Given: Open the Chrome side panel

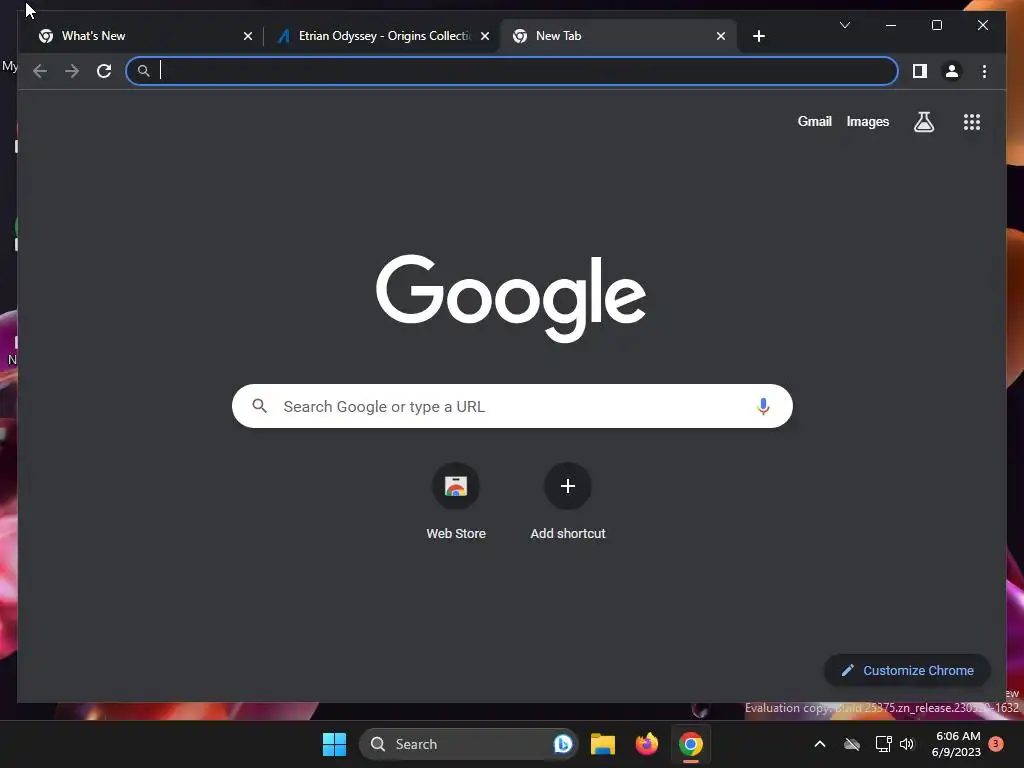Looking at the screenshot, I should coord(920,71).
